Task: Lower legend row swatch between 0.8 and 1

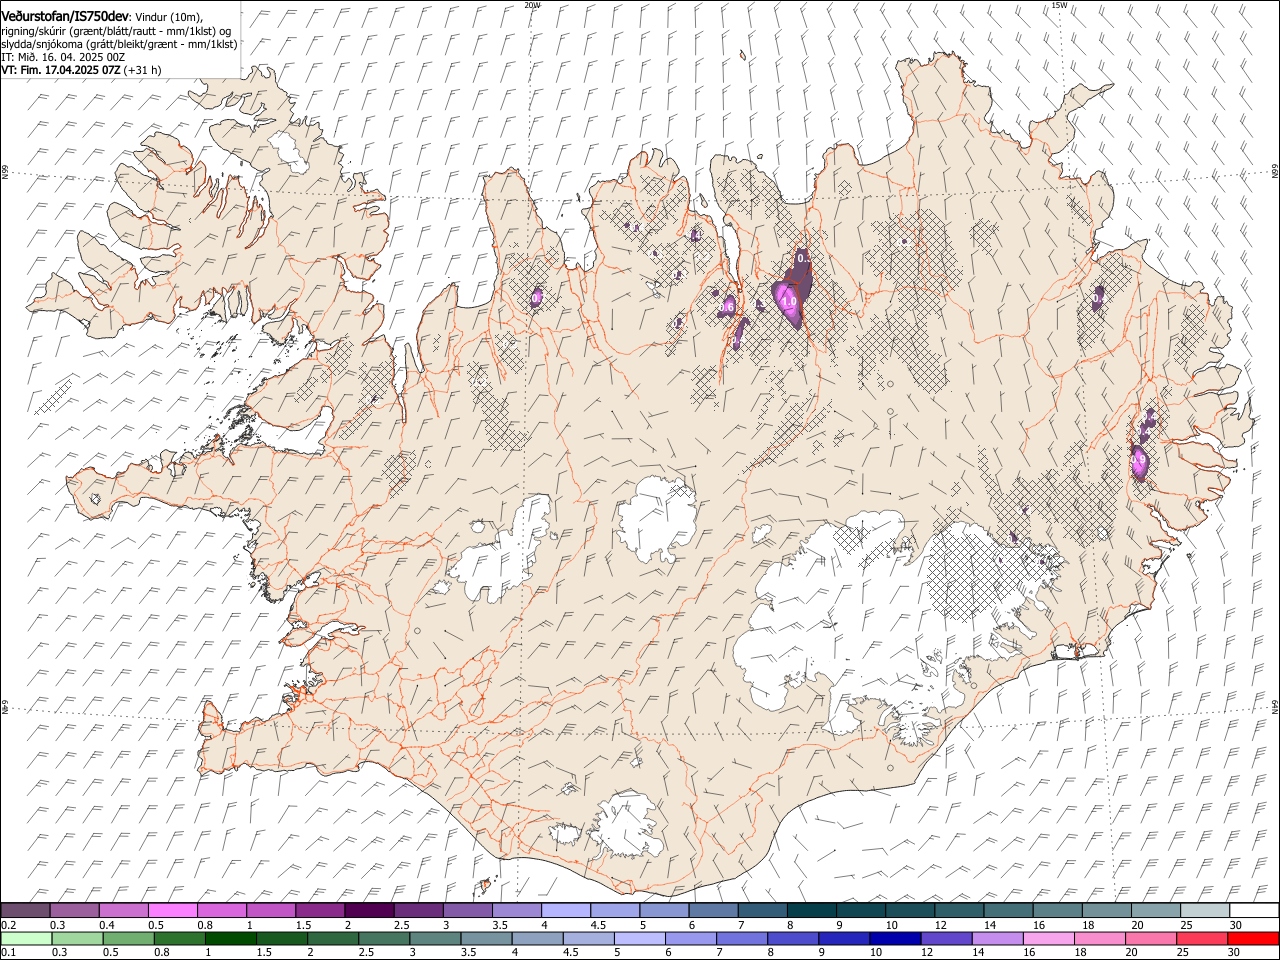Action: pos(180,938)
